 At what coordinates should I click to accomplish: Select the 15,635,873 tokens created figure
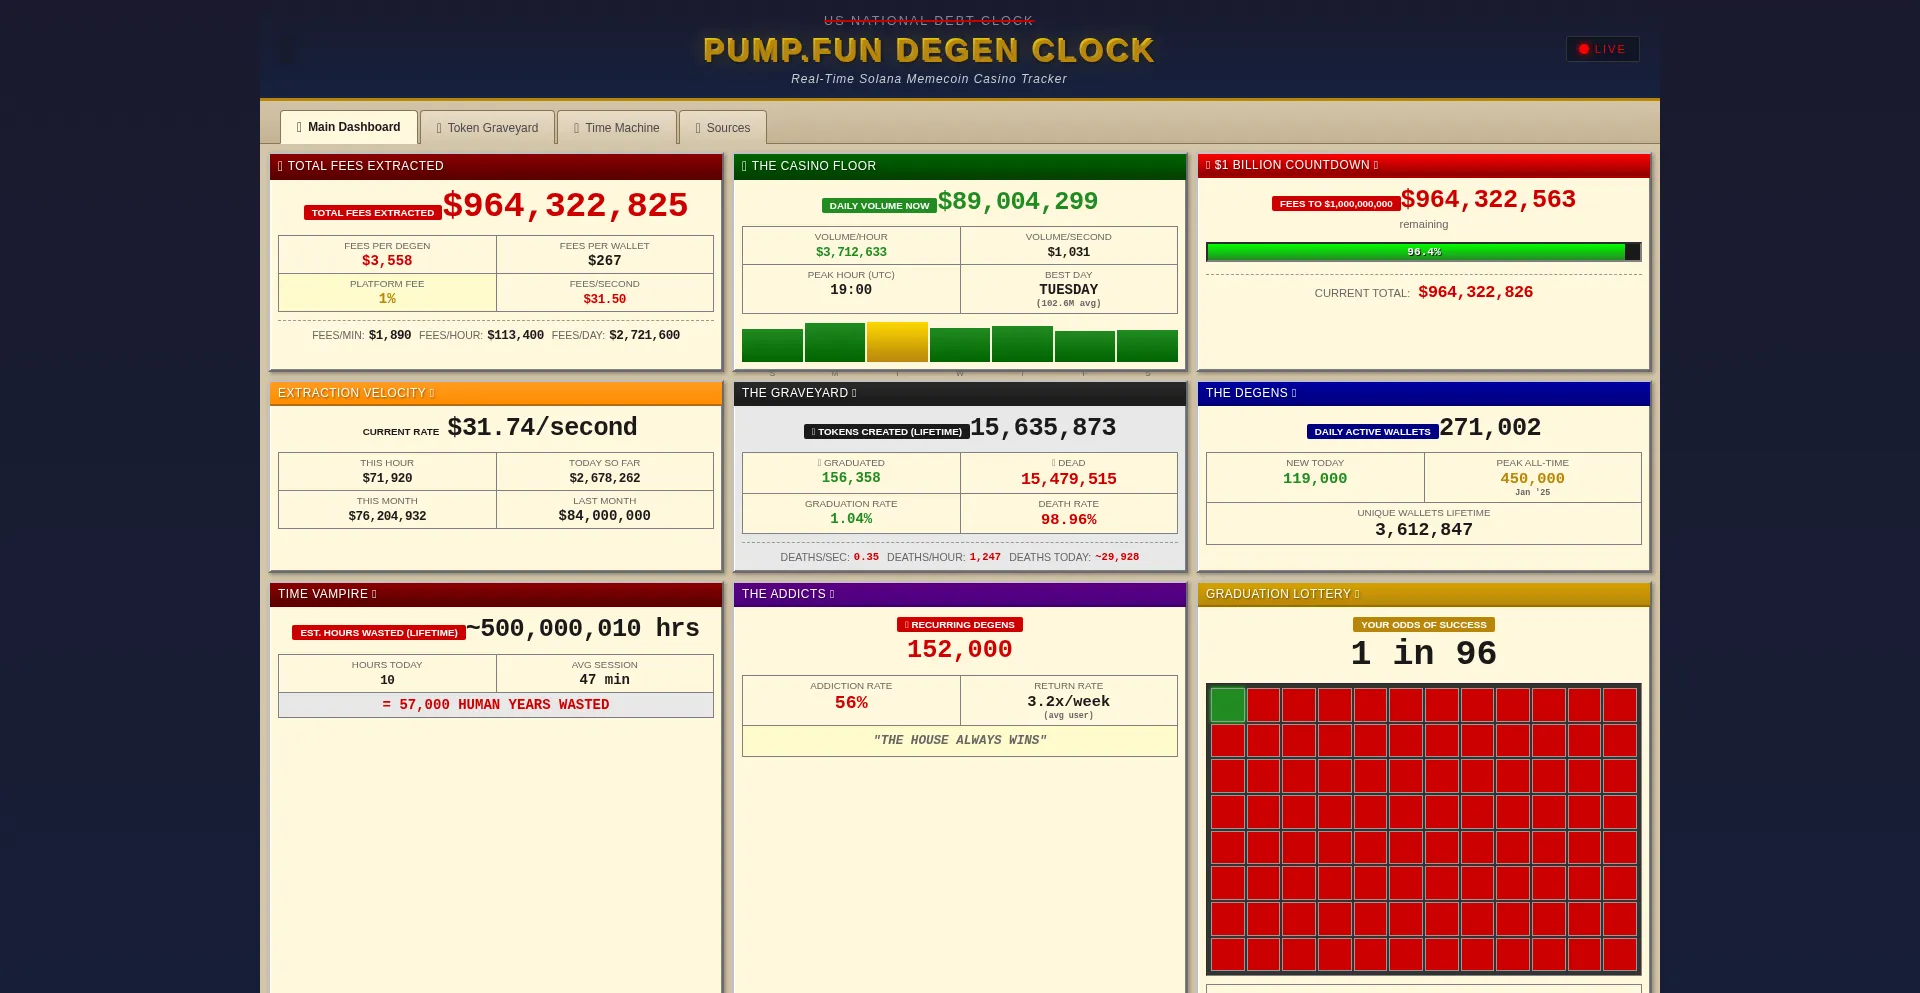click(x=1043, y=427)
